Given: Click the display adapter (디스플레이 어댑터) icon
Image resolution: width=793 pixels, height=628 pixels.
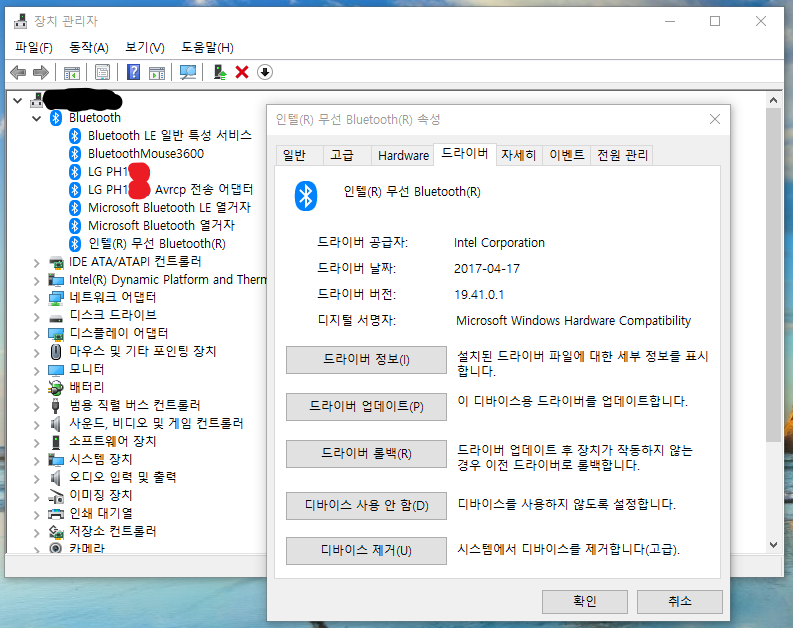Looking at the screenshot, I should pos(56,334).
